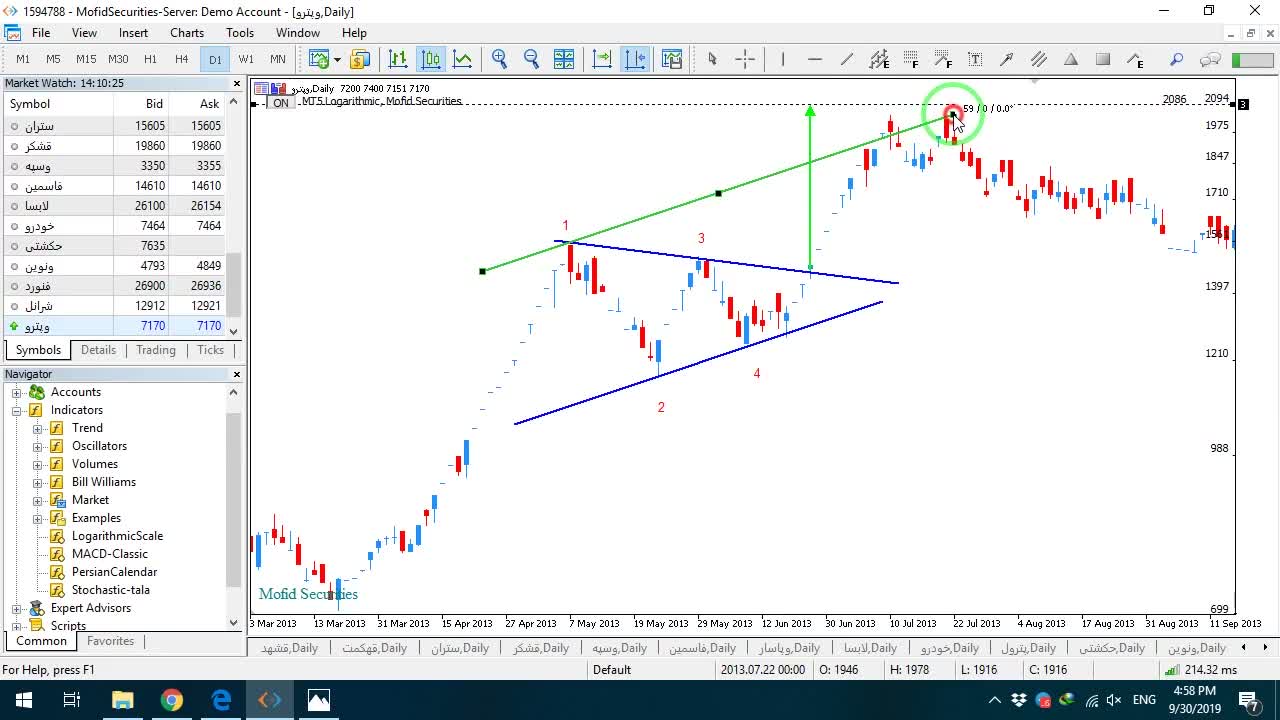1280x720 pixels.
Task: Sort Market Watch by Ask header
Action: coord(197,104)
